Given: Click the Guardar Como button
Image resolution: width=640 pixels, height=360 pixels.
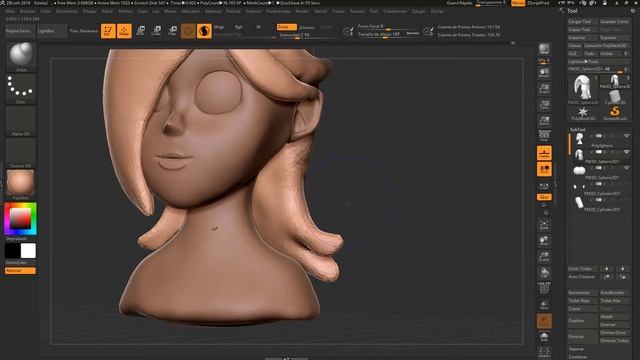Looking at the screenshot, I should pos(614,22).
